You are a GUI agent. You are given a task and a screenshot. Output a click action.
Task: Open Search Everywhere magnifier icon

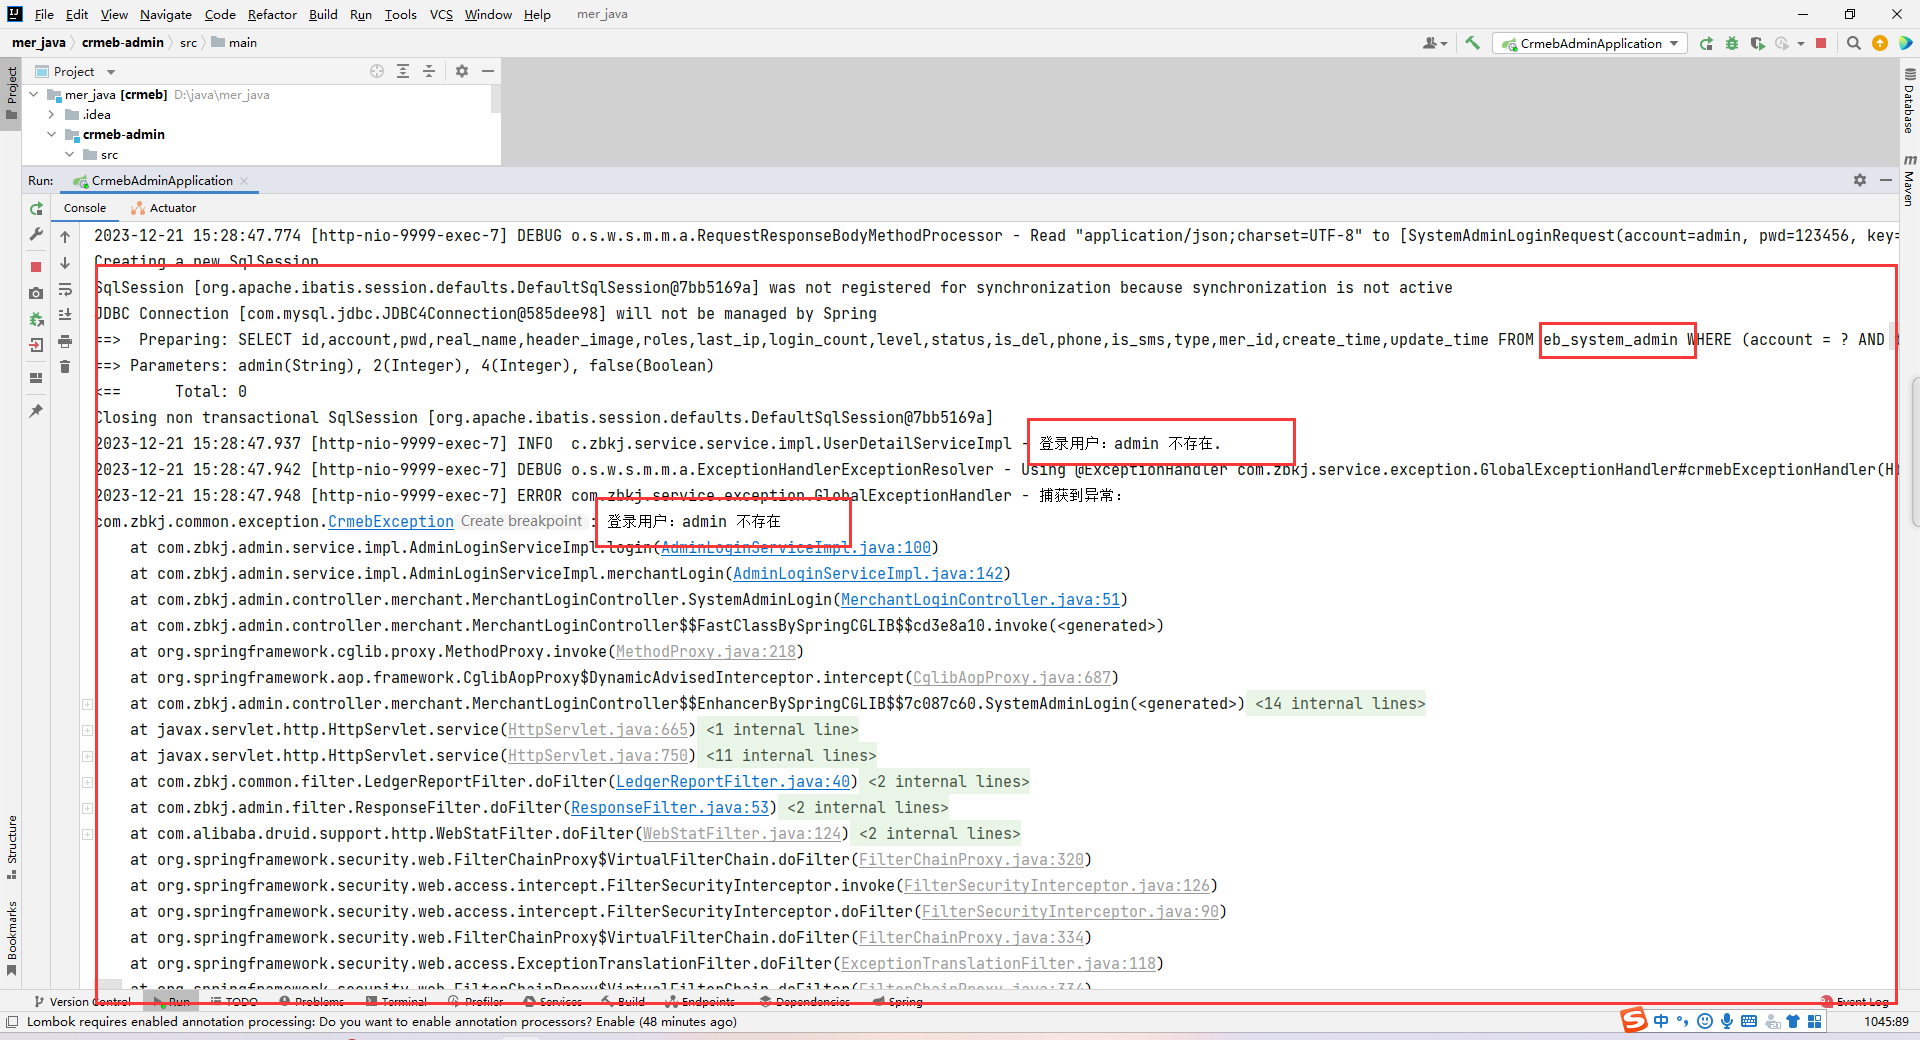(x=1854, y=43)
